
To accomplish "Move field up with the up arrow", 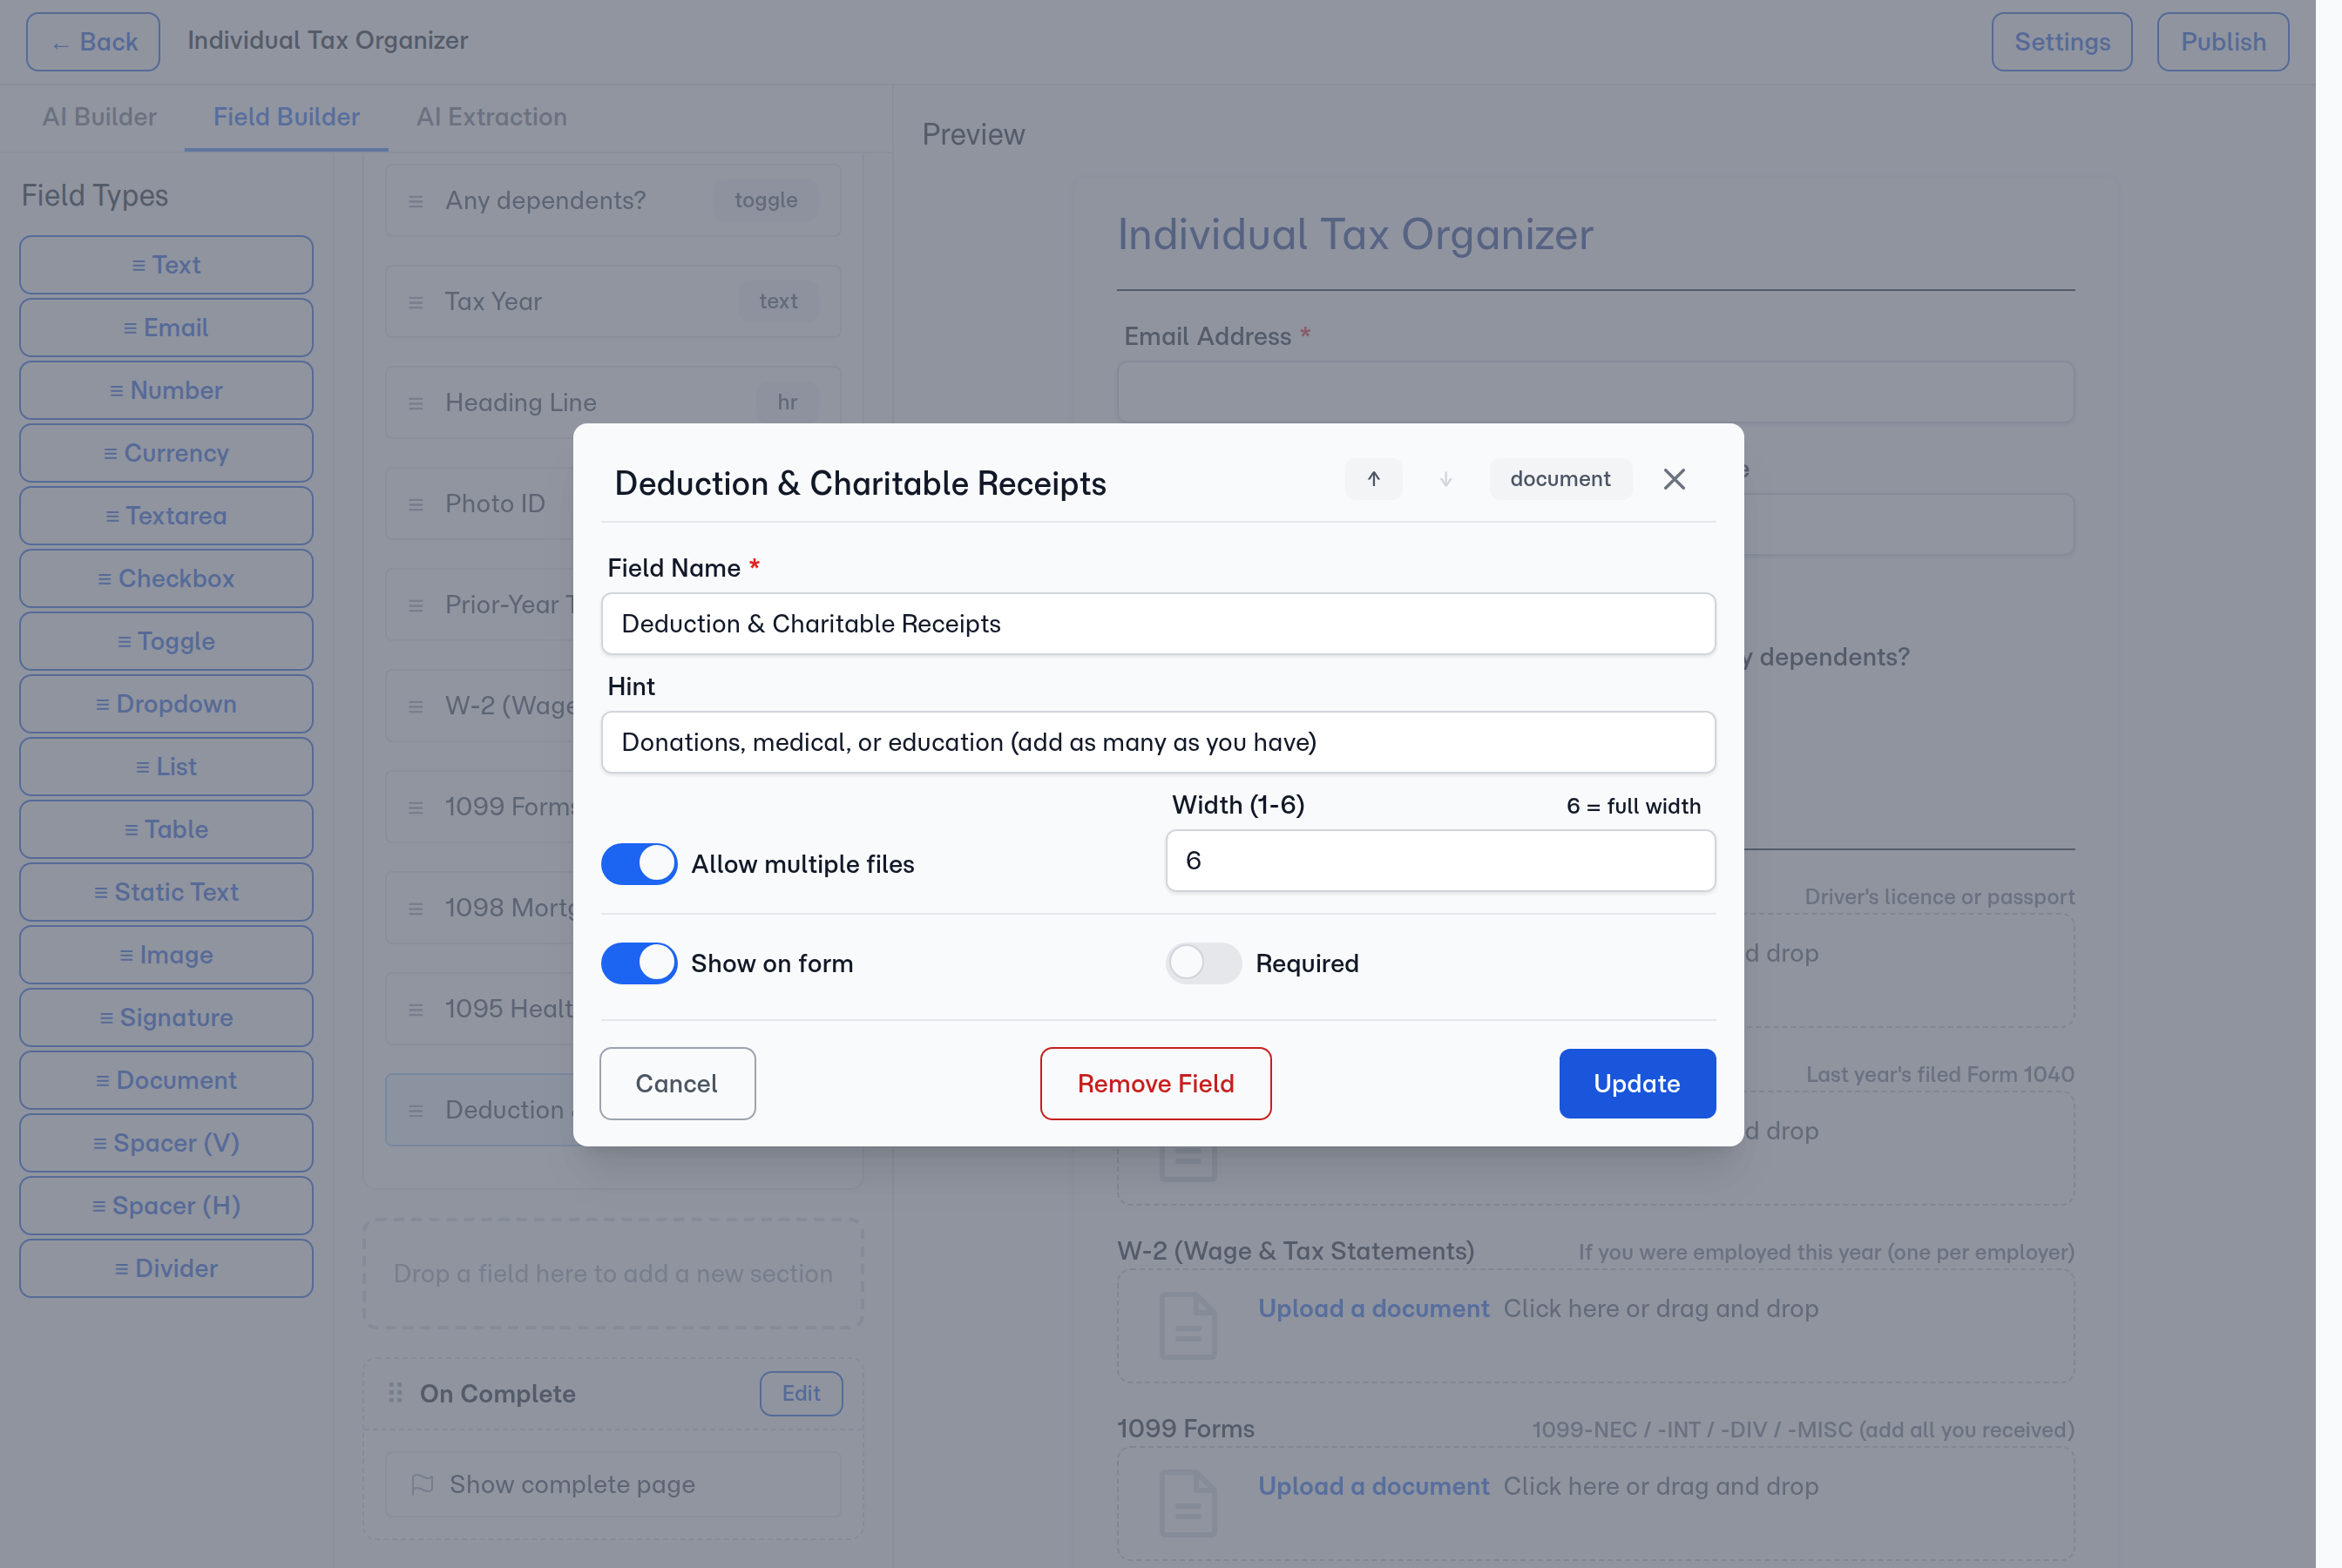I will click(1373, 479).
